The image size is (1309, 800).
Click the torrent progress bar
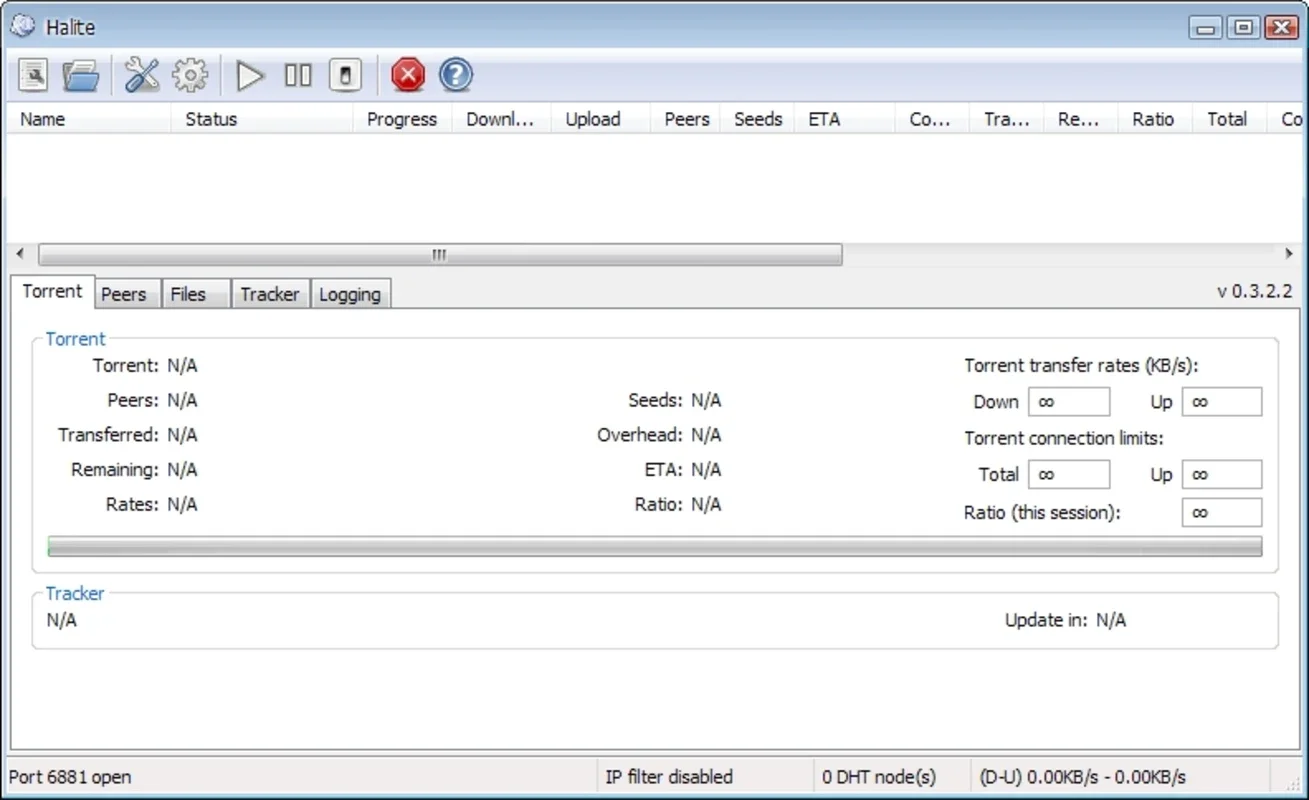[x=655, y=547]
